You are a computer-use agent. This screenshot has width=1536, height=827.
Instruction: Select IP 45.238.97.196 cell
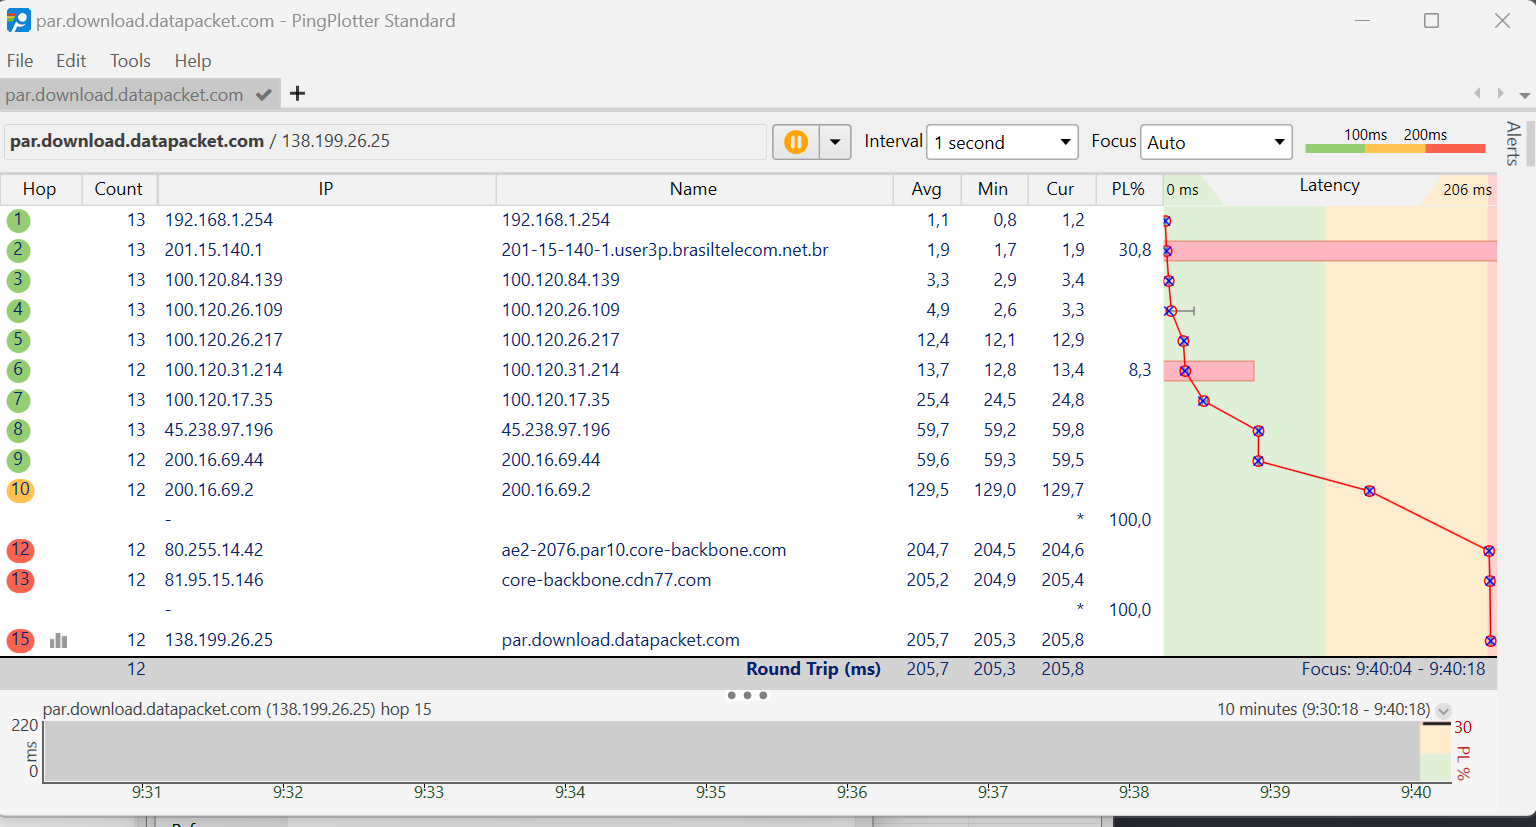(219, 430)
